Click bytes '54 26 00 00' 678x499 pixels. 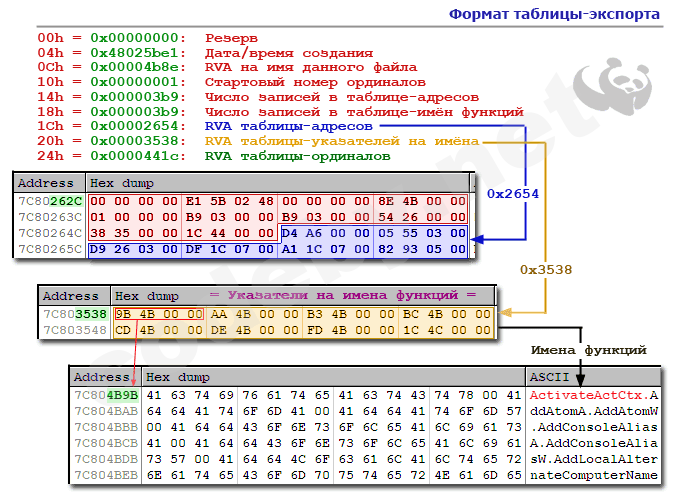coord(422,217)
